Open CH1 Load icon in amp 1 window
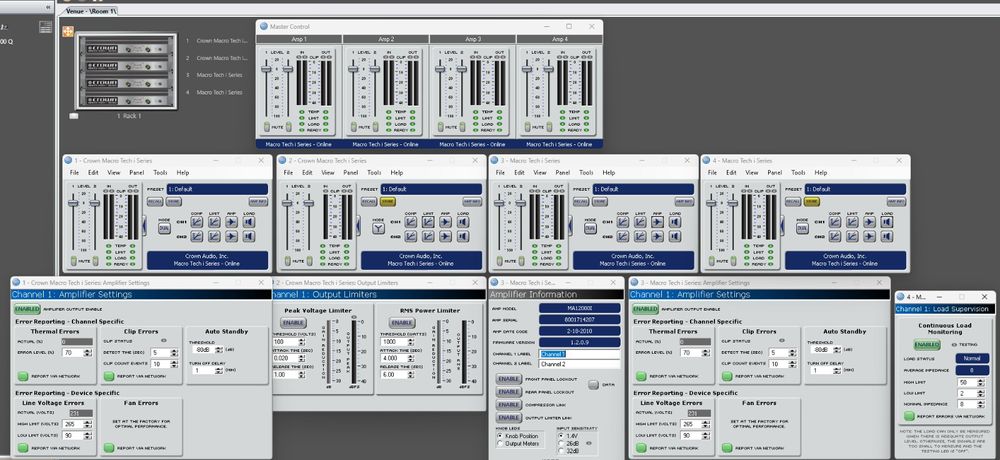Viewport: 1000px width, 460px height. click(x=248, y=222)
